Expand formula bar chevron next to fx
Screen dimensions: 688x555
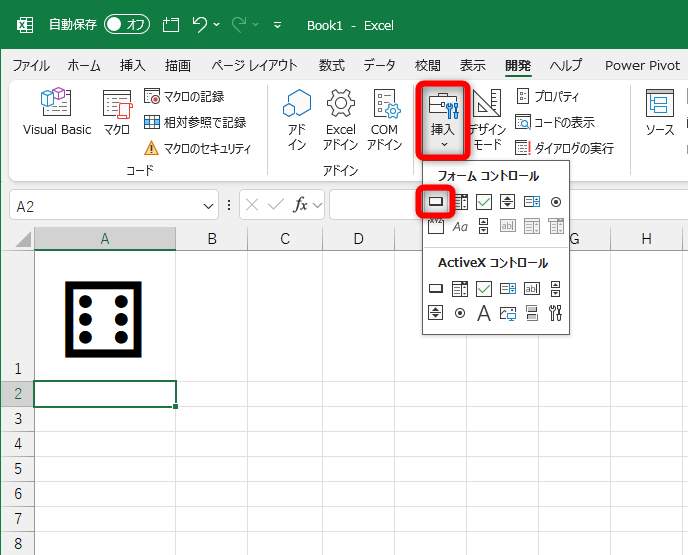318,205
